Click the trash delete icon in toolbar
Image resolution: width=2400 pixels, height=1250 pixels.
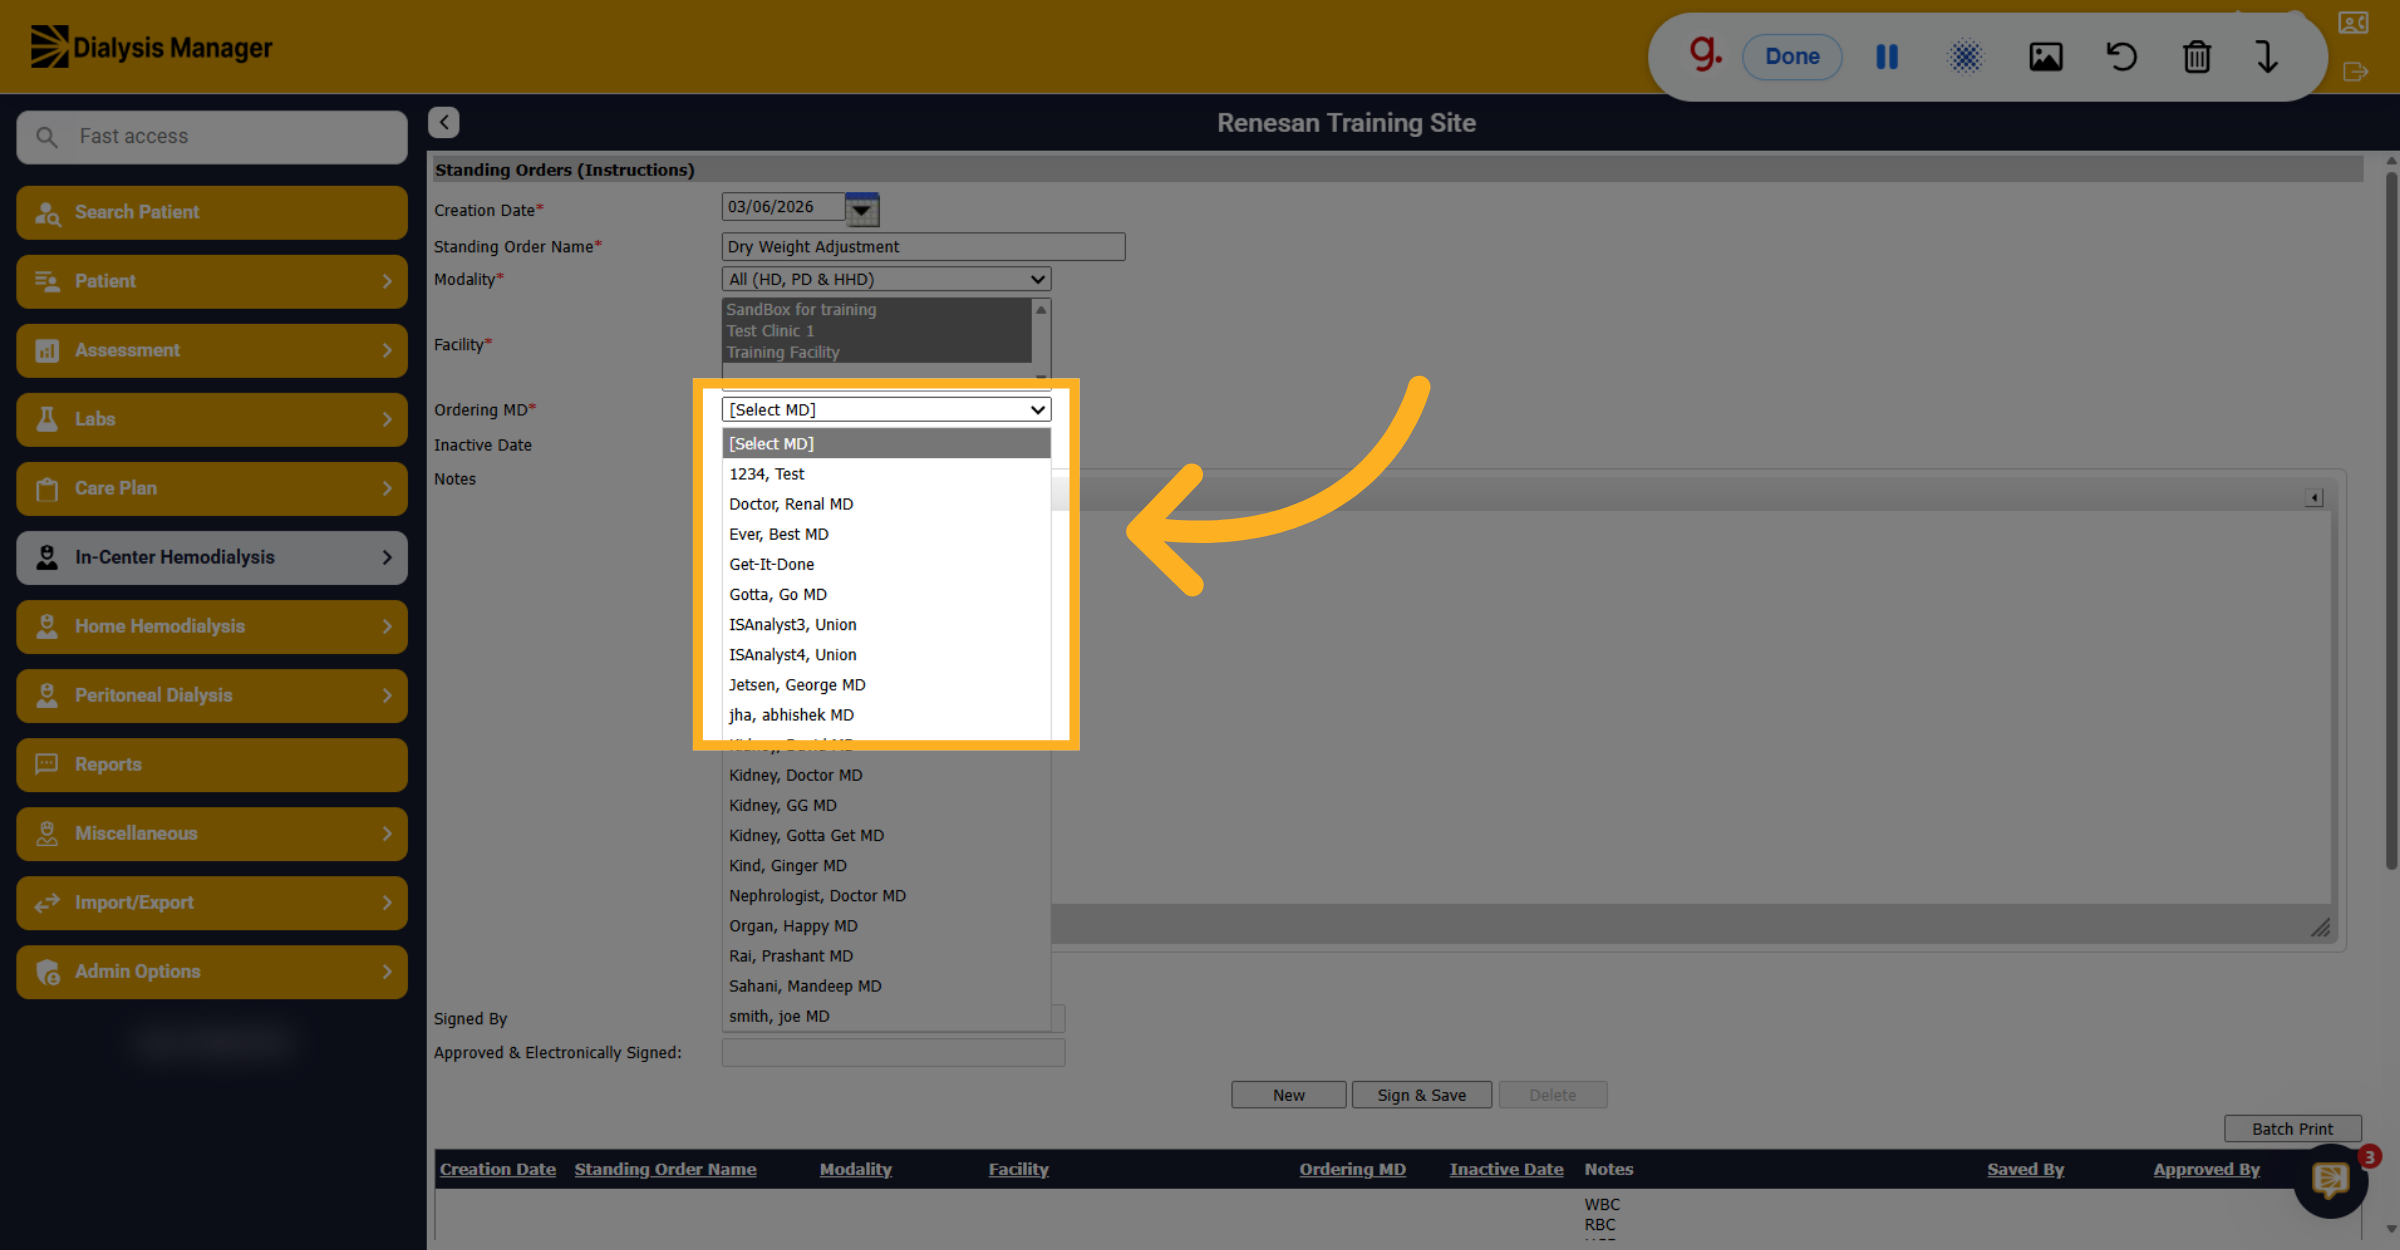pyautogui.click(x=2196, y=57)
